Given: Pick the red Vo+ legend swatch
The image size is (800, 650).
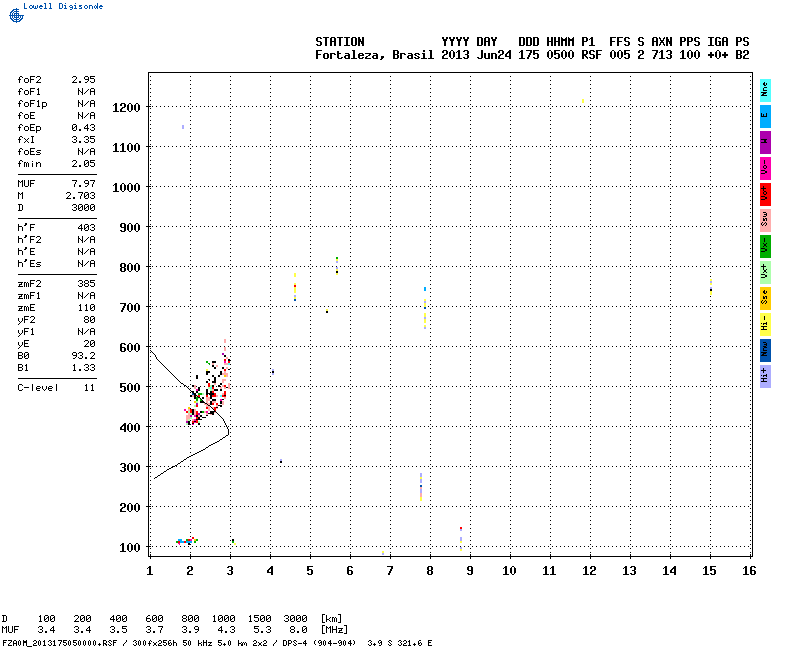Looking at the screenshot, I should 765,194.
